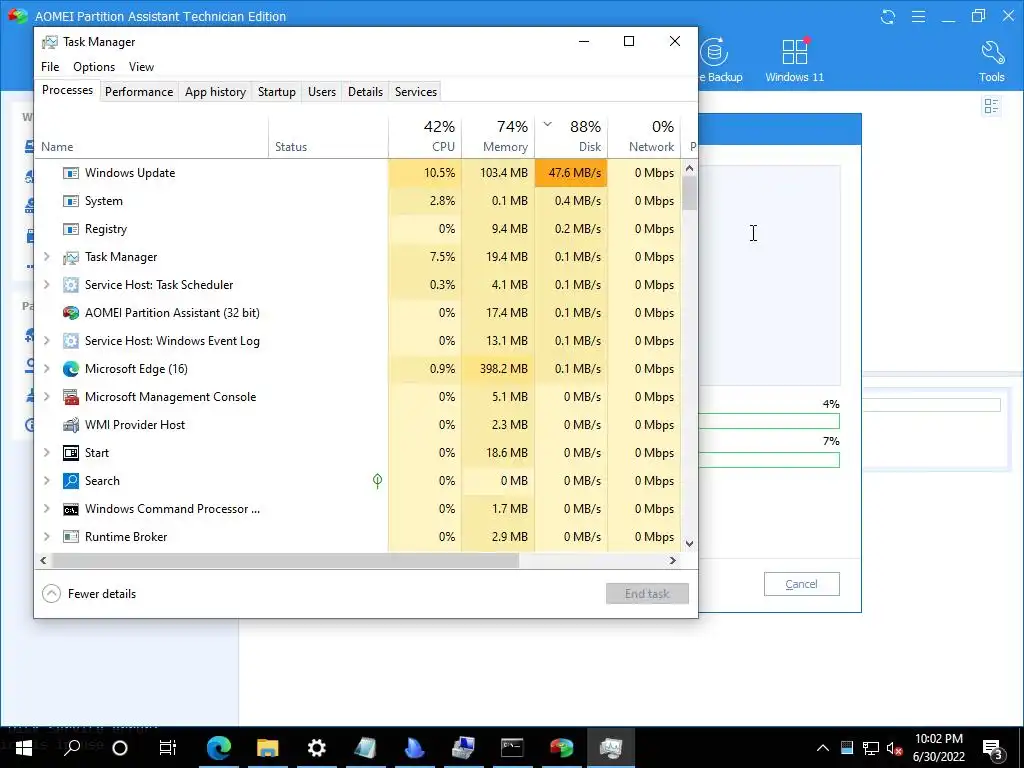Click the AOMEI icon in the taskbar
Image resolution: width=1024 pixels, height=768 pixels.
point(561,747)
